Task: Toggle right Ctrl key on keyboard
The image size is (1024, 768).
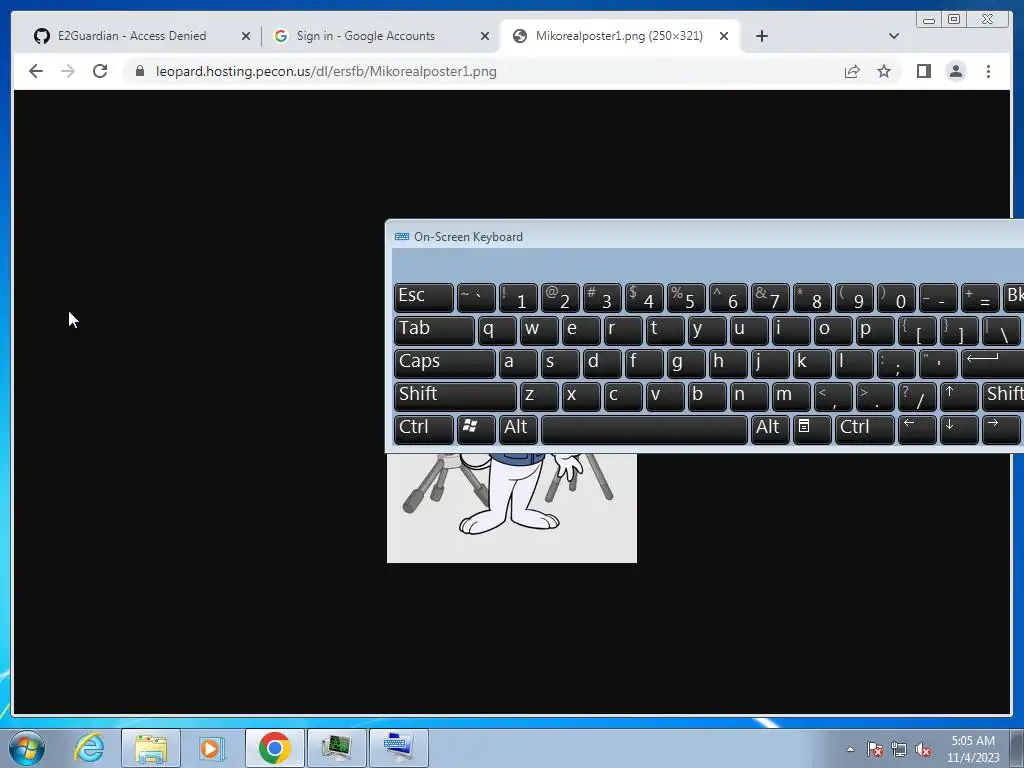Action: [865, 430]
